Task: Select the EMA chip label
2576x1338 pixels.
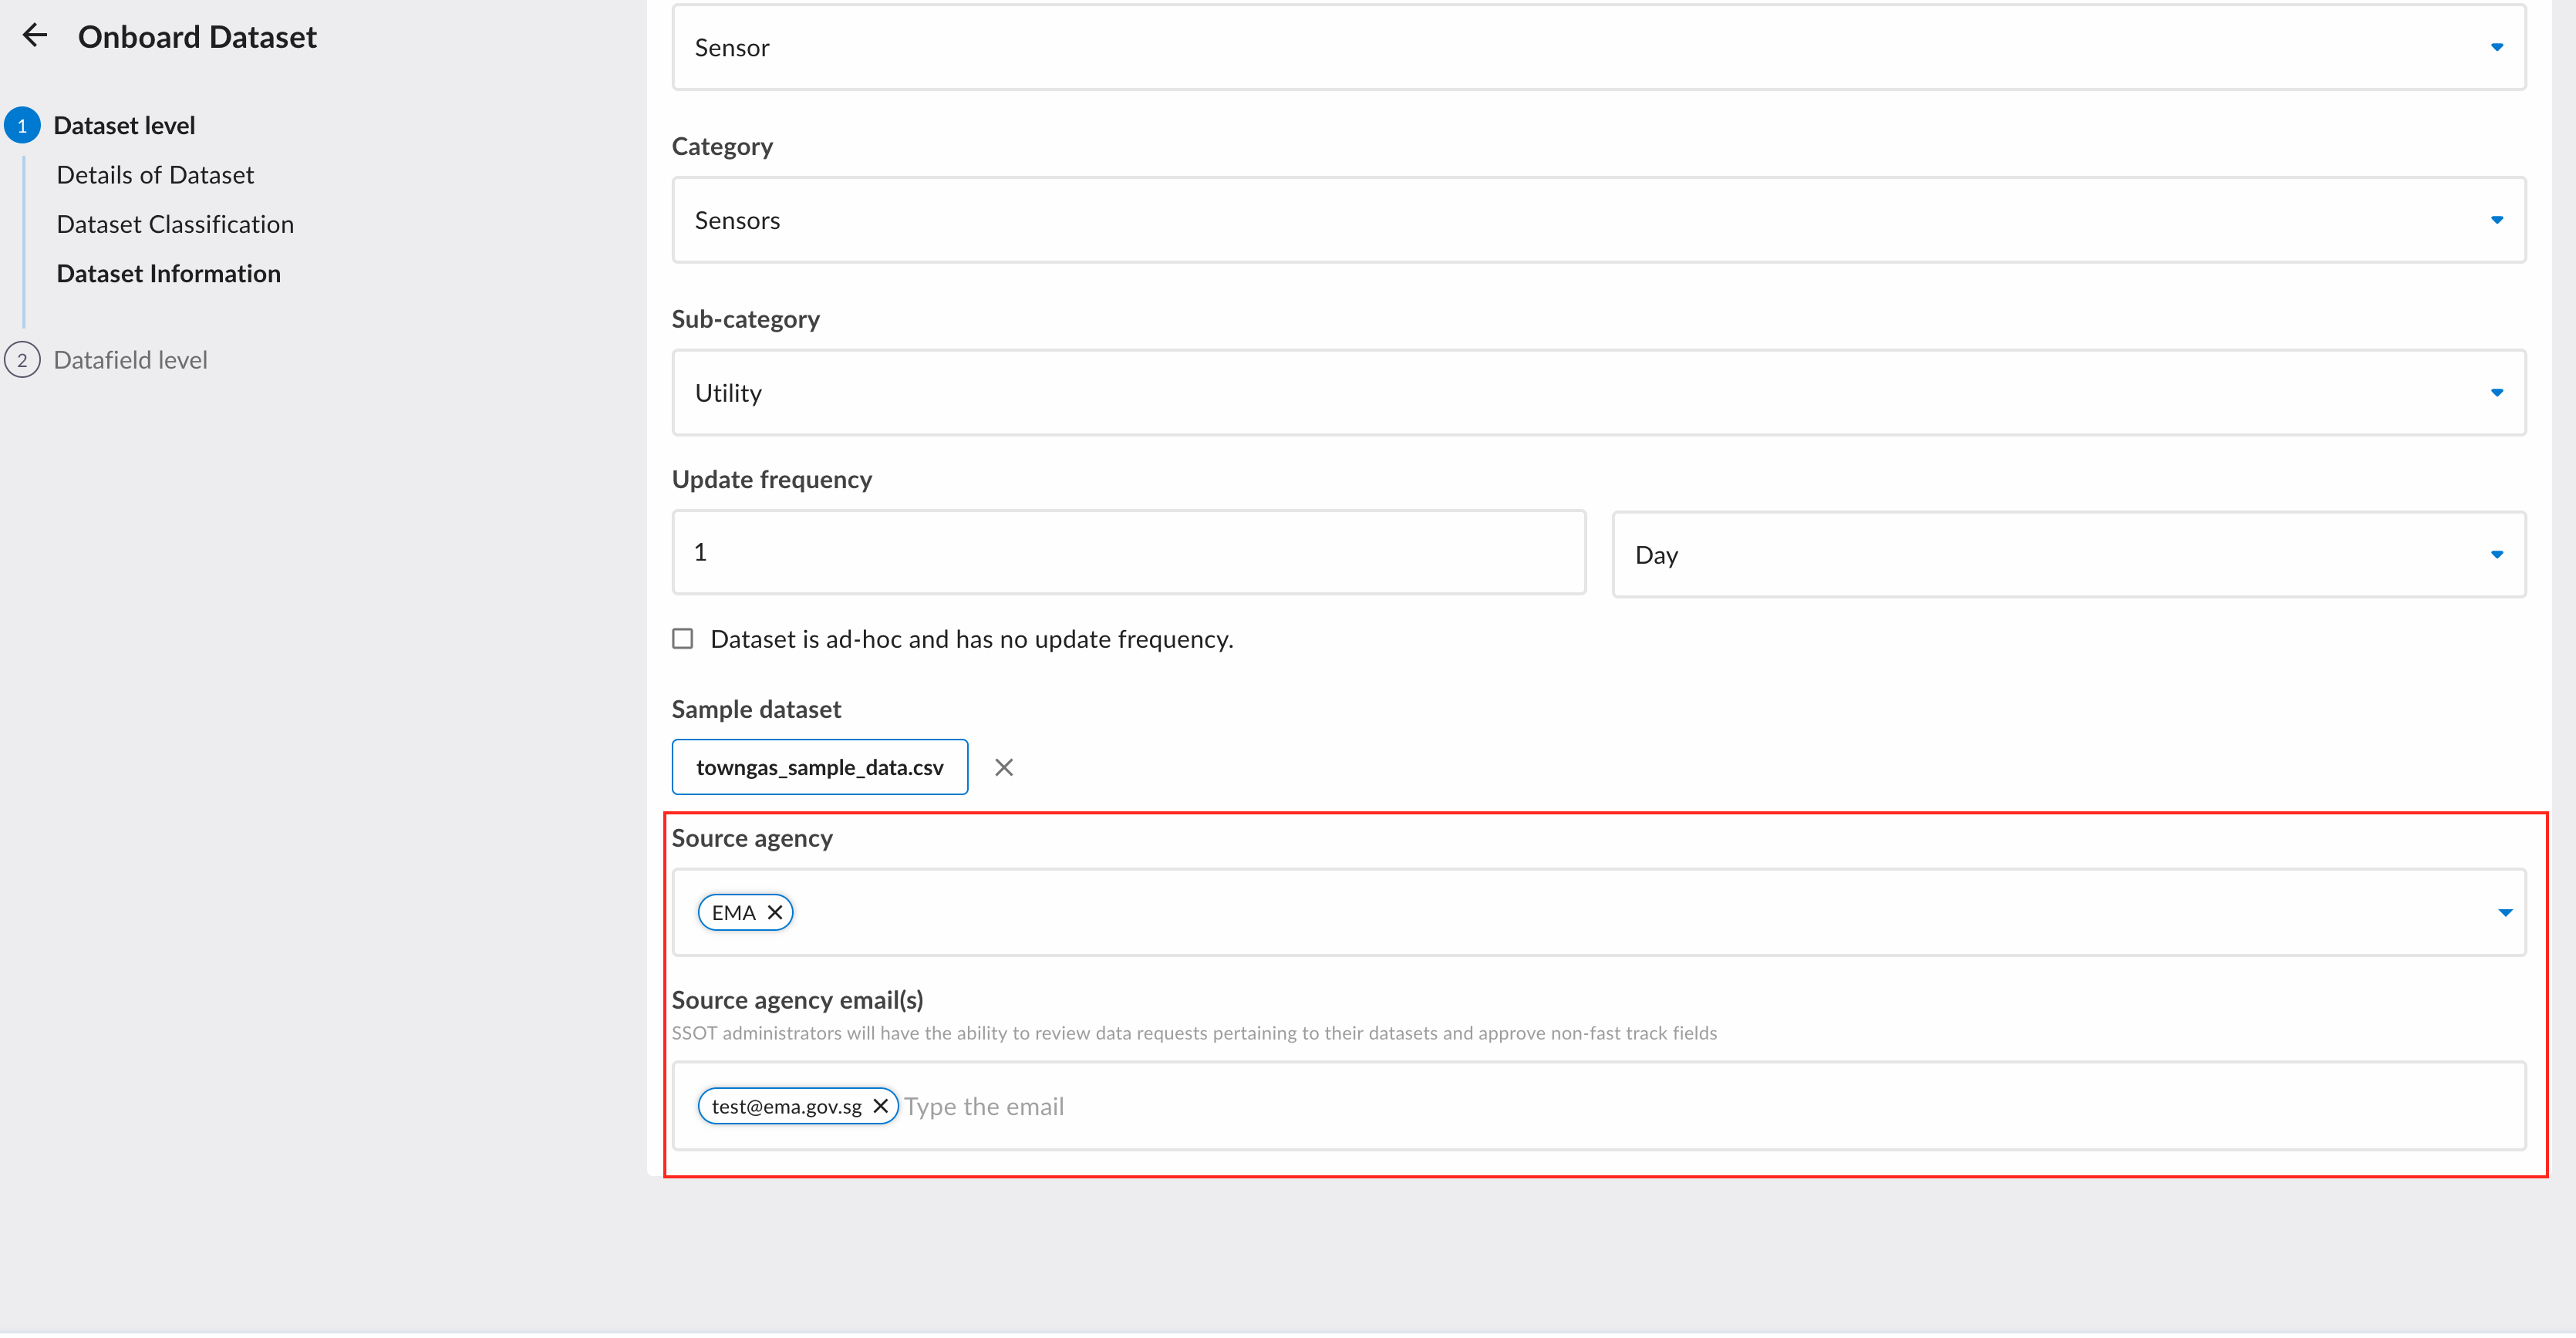Action: click(x=733, y=912)
